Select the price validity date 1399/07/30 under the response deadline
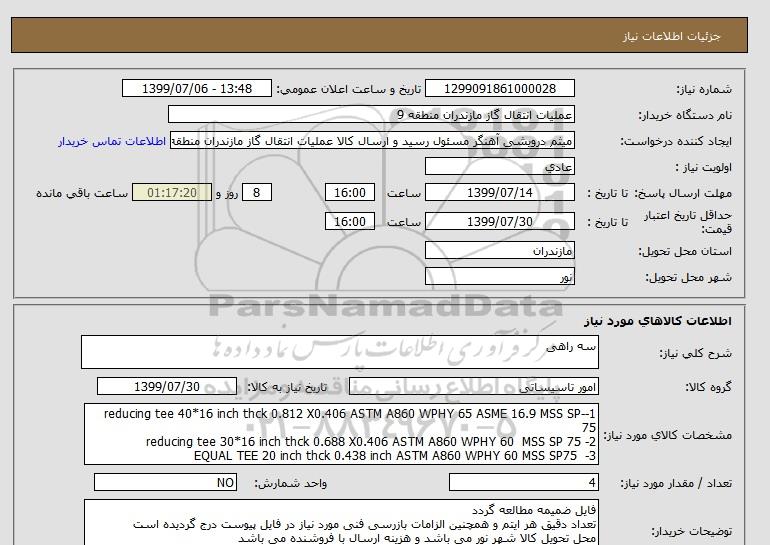The width and height of the screenshot is (770, 545). (499, 221)
